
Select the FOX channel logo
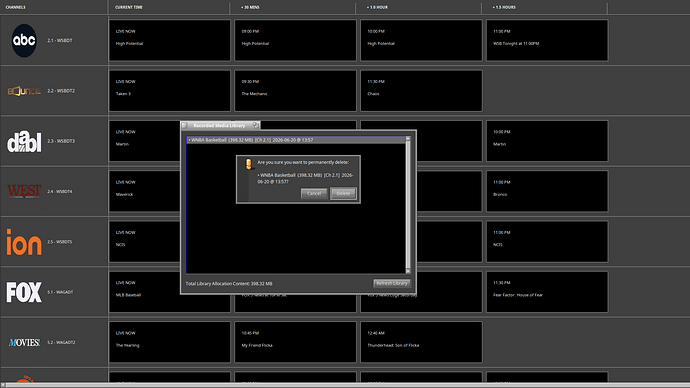pos(24,292)
